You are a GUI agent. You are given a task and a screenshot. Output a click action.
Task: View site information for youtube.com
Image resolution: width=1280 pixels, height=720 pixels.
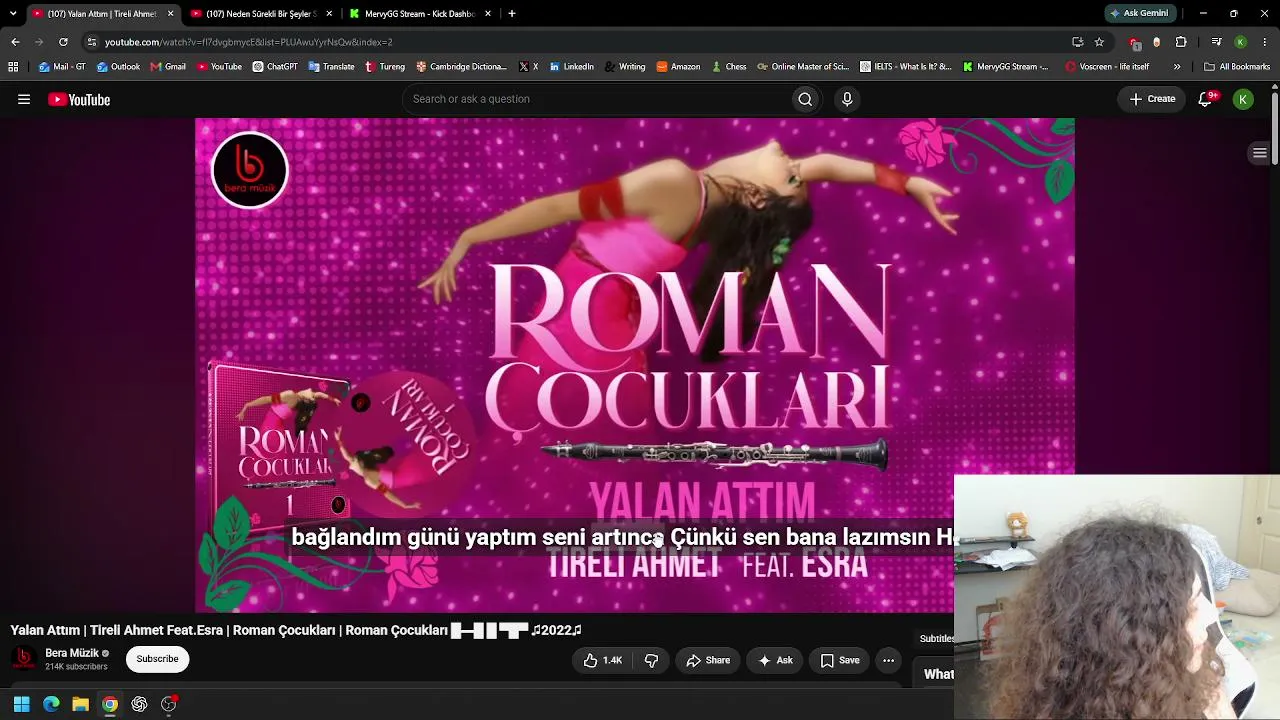point(92,42)
